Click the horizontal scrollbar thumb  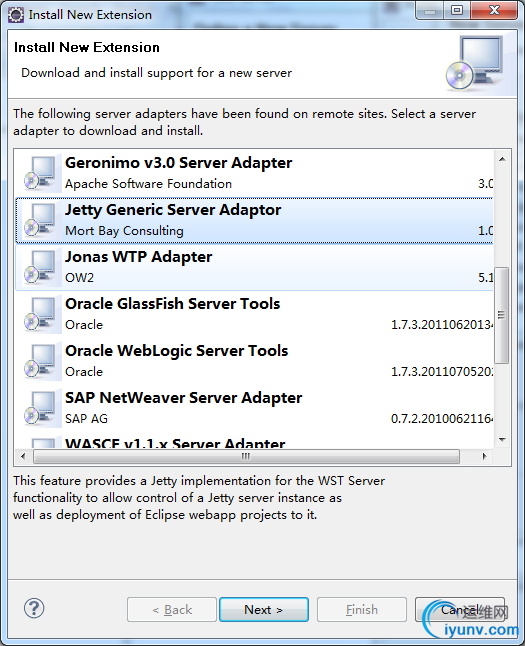246,456
